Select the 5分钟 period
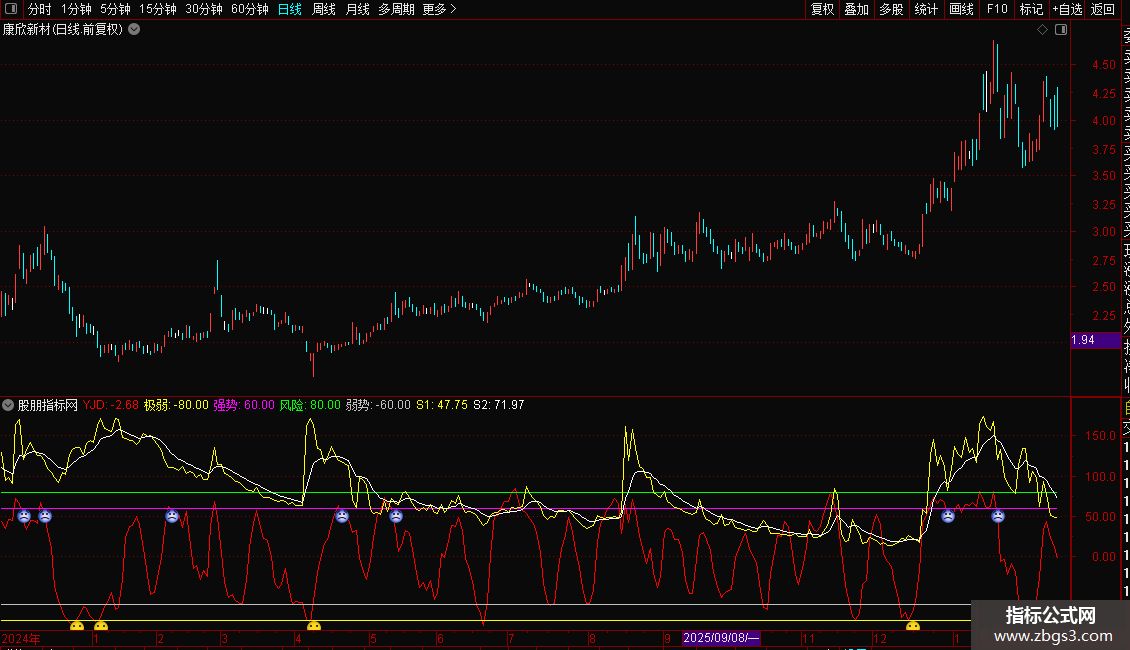Screen dimensions: 1130x650 tap(115, 10)
